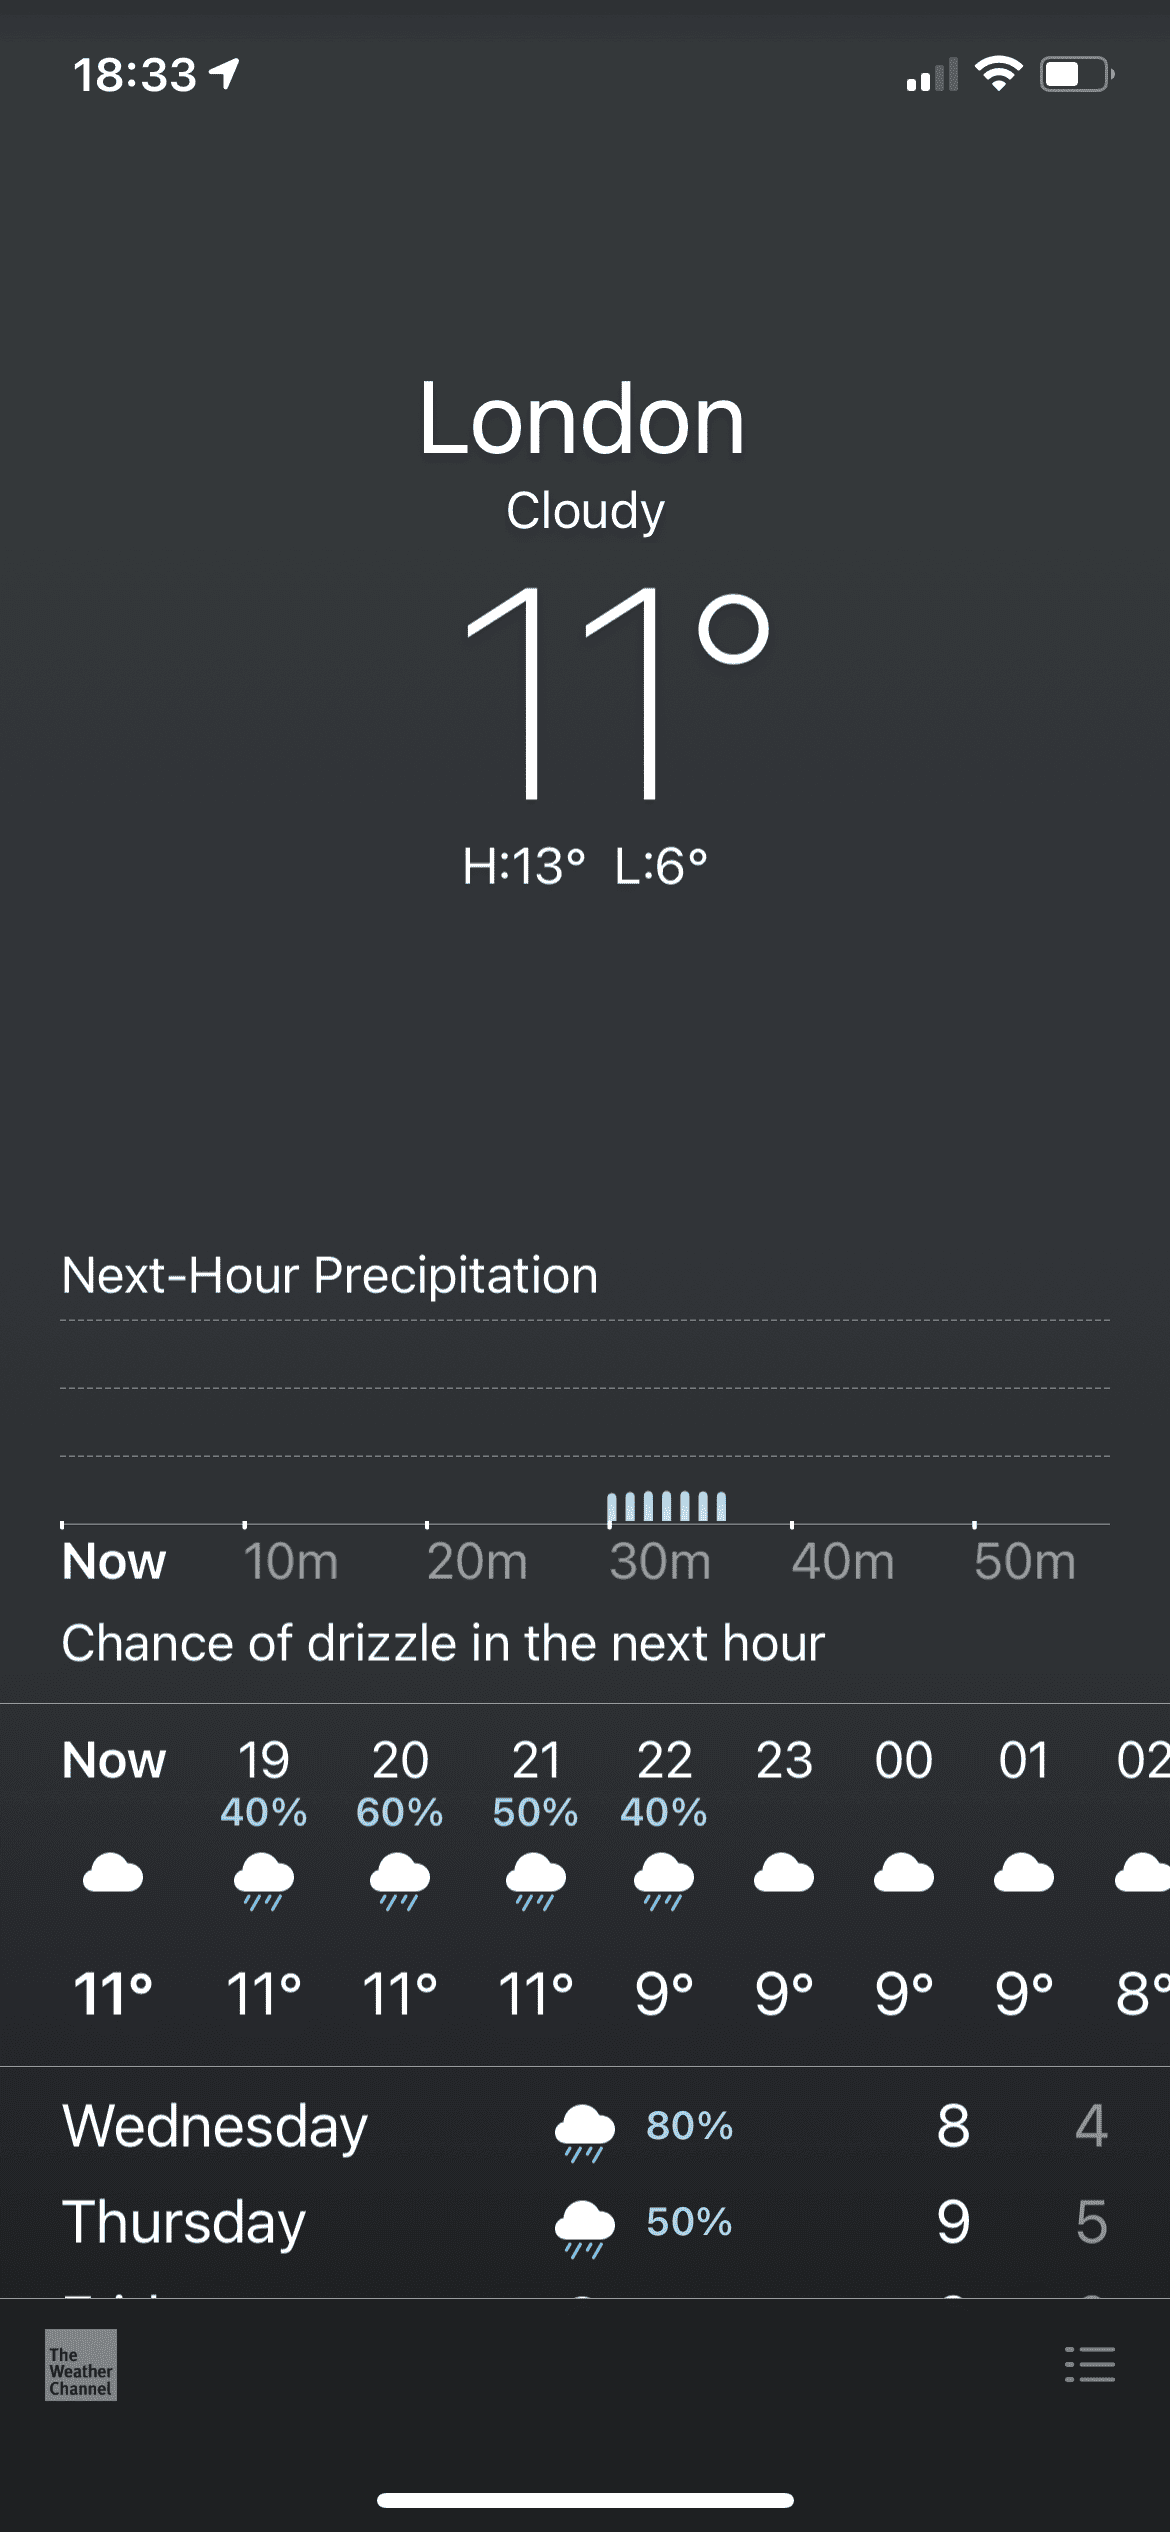Tap the rain cloud icon for hour 20
The image size is (1170, 2532).
tap(400, 1879)
